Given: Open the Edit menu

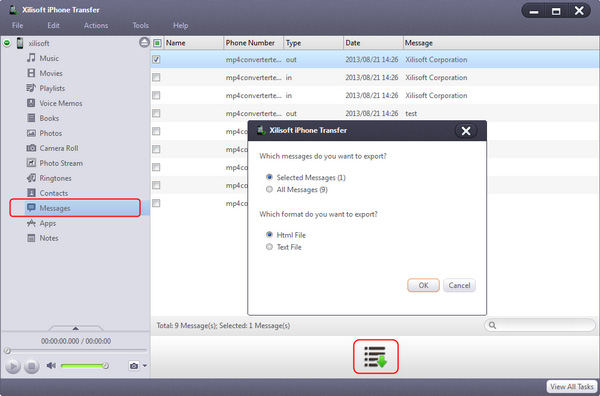Looking at the screenshot, I should coord(53,25).
